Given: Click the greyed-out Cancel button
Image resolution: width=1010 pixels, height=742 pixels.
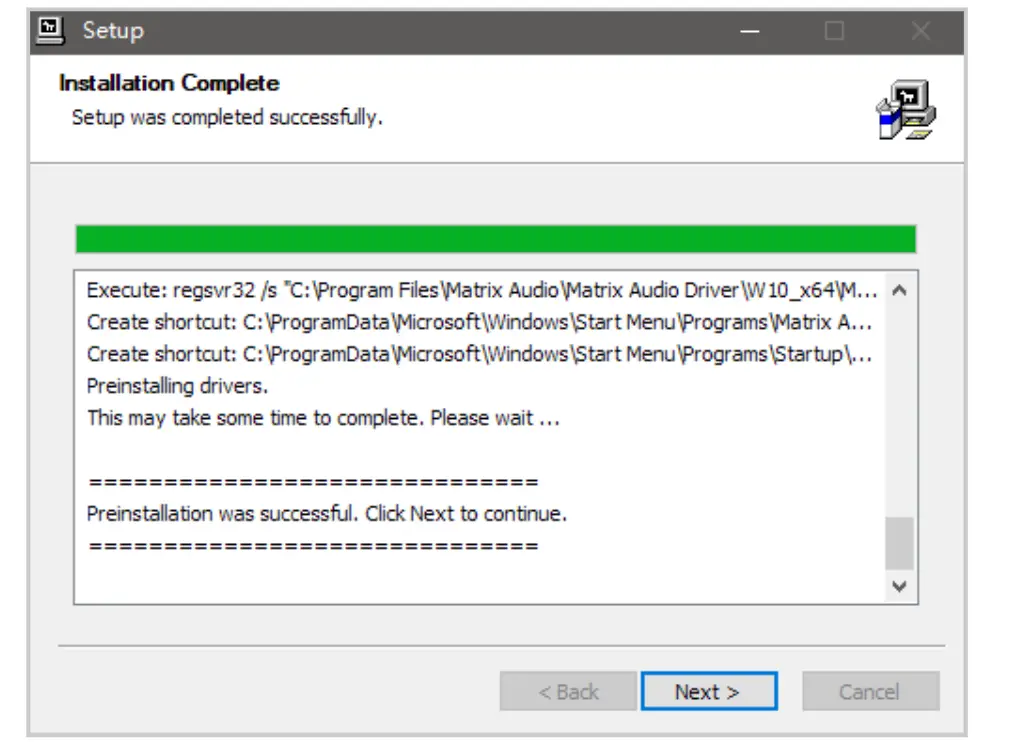Looking at the screenshot, I should 869,692.
